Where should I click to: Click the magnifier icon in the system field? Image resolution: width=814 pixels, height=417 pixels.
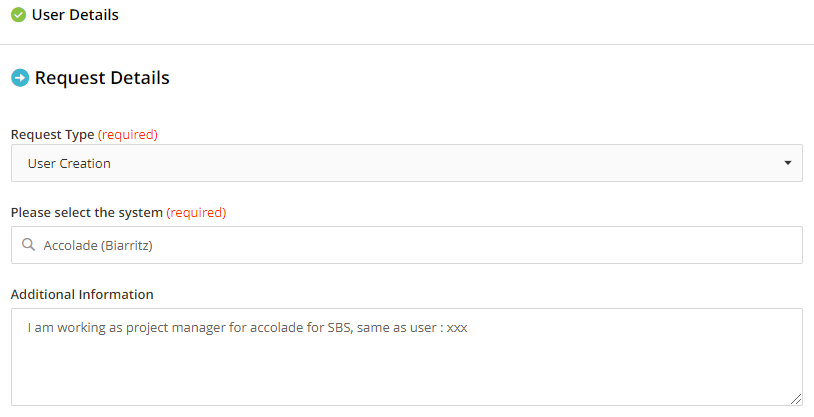(28, 244)
